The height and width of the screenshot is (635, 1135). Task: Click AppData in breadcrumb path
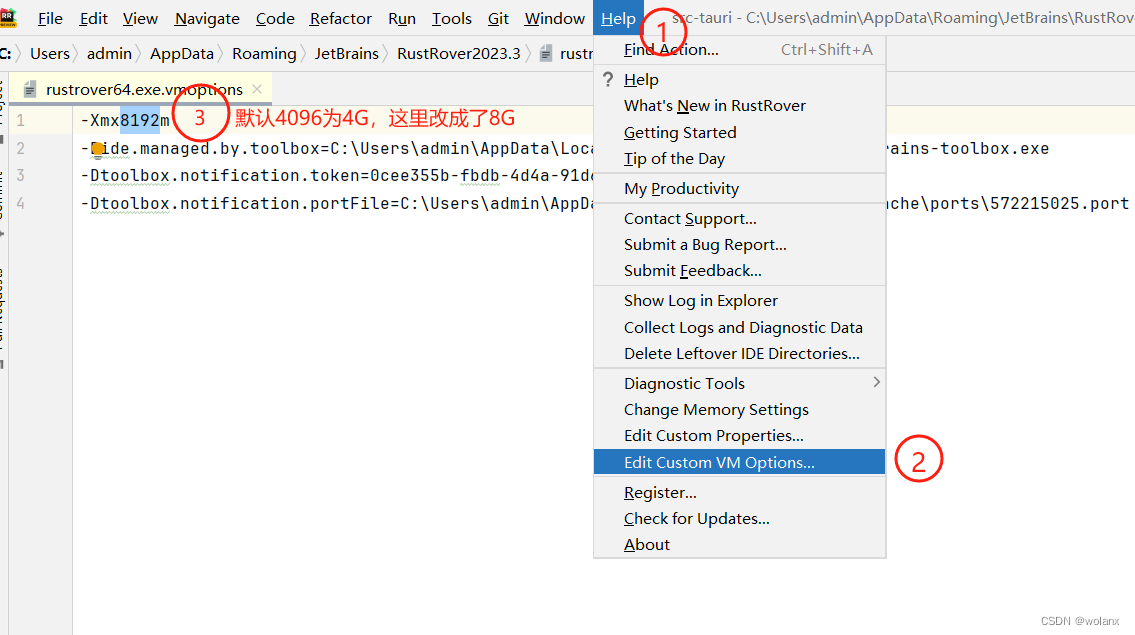tap(182, 54)
